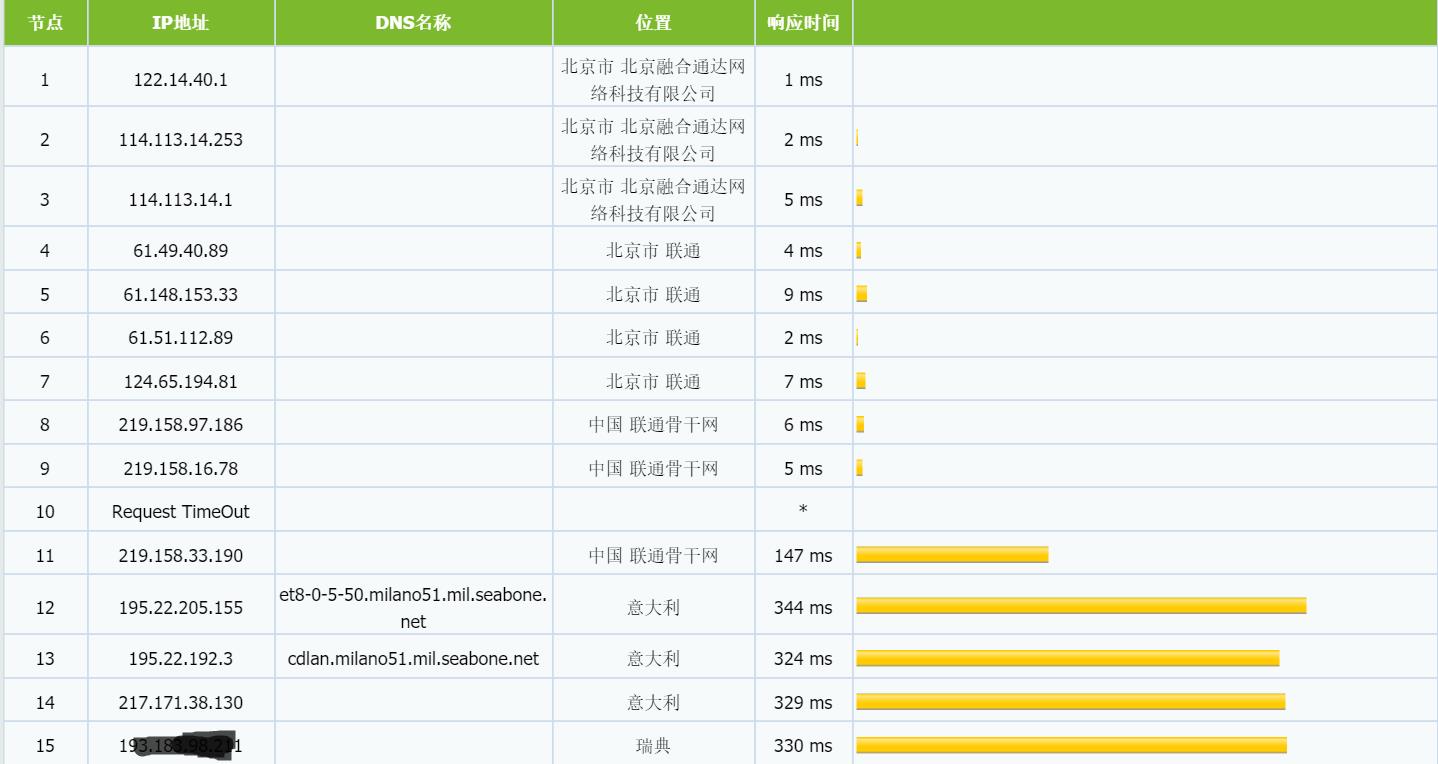
Task: Select IP address 114.113.14.253
Action: pyautogui.click(x=181, y=140)
